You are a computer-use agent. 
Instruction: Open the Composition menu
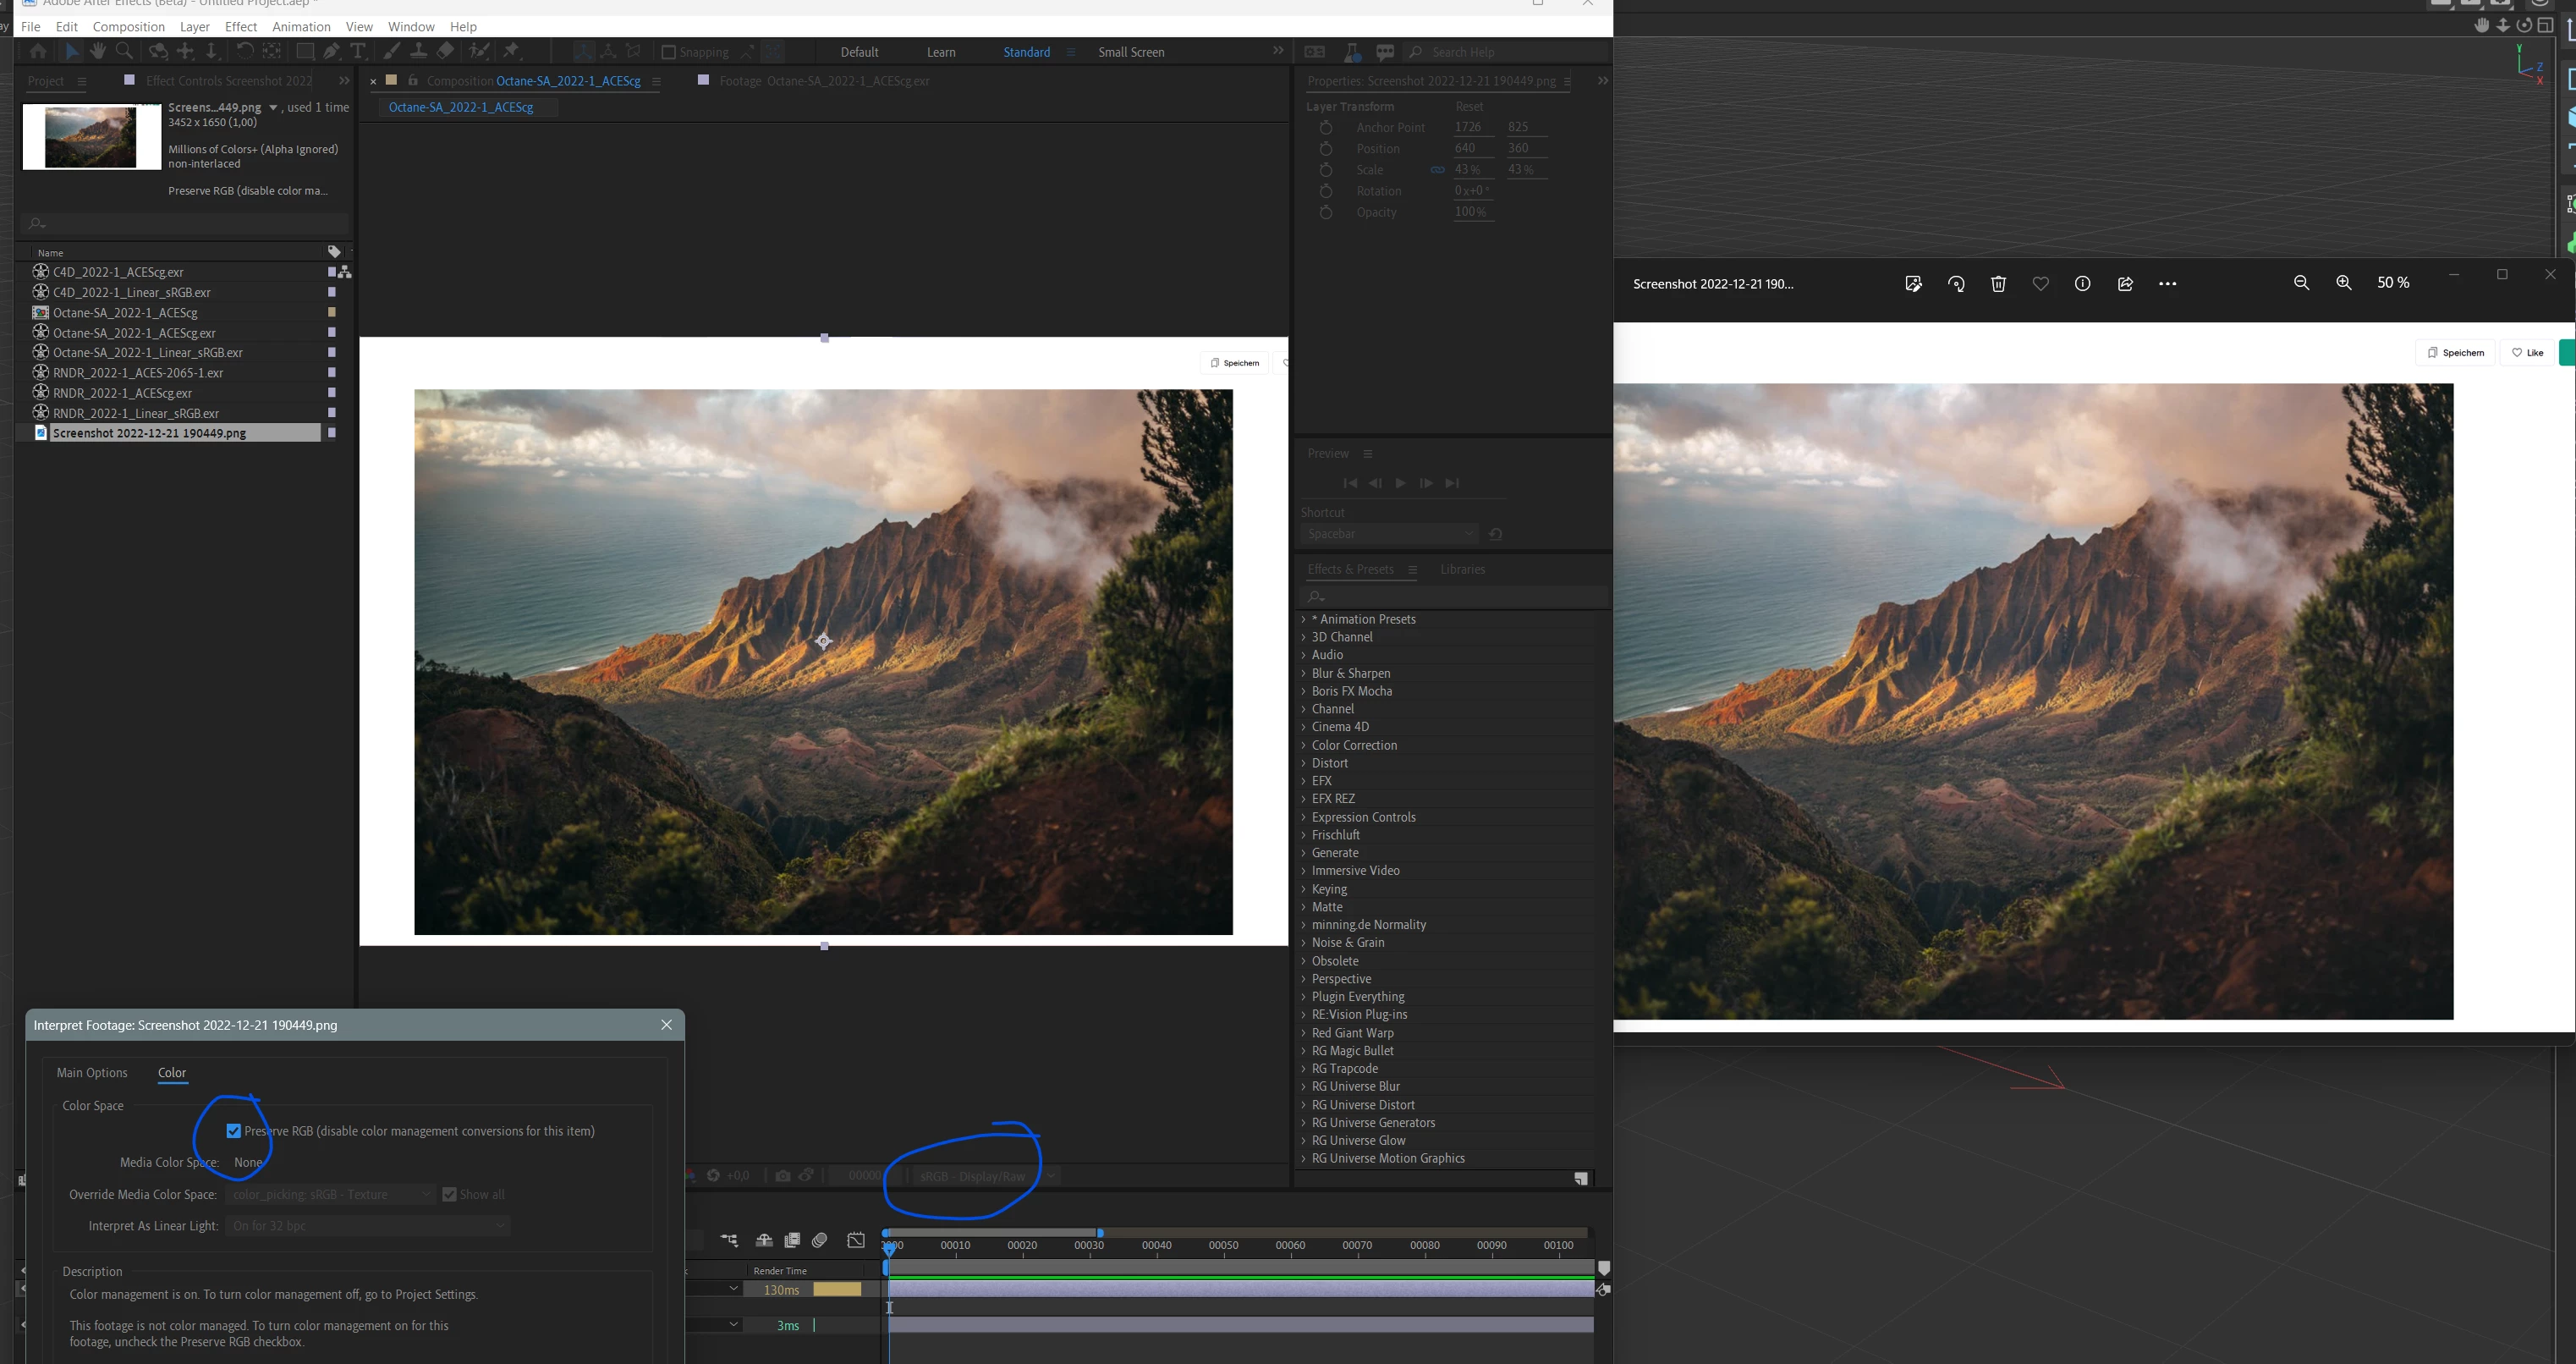128,27
